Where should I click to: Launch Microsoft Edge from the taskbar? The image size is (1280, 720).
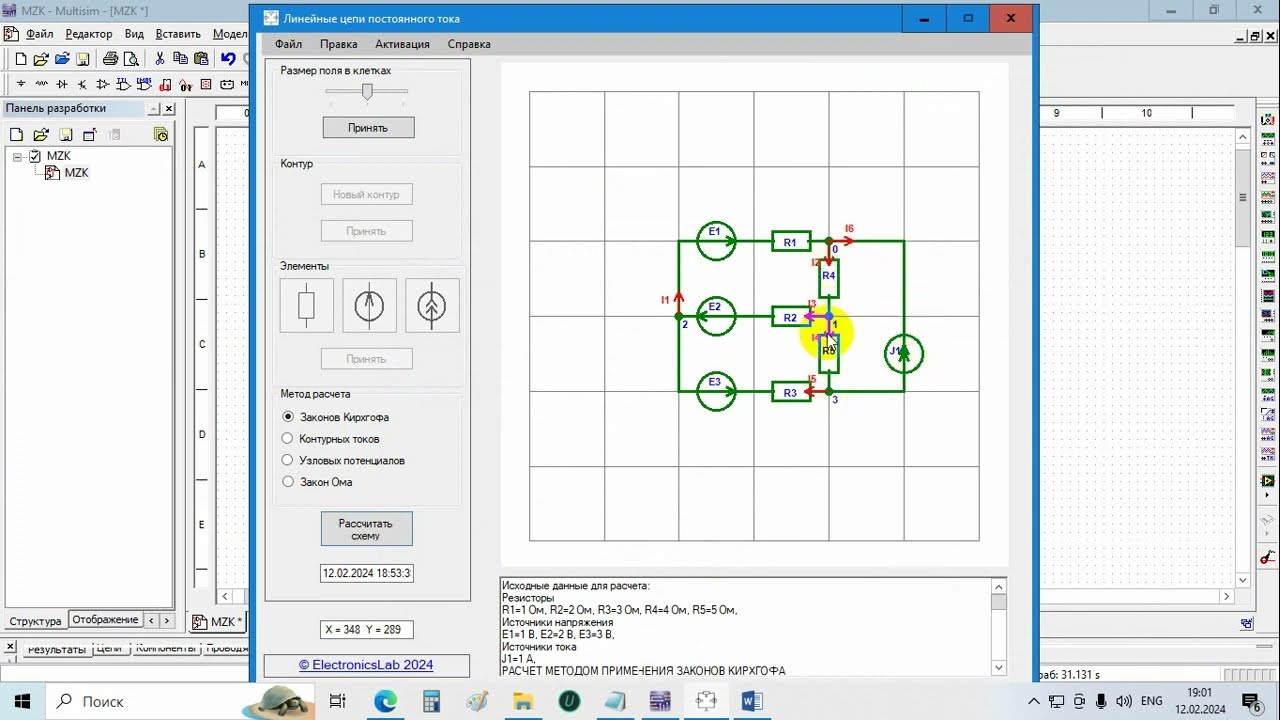point(385,701)
